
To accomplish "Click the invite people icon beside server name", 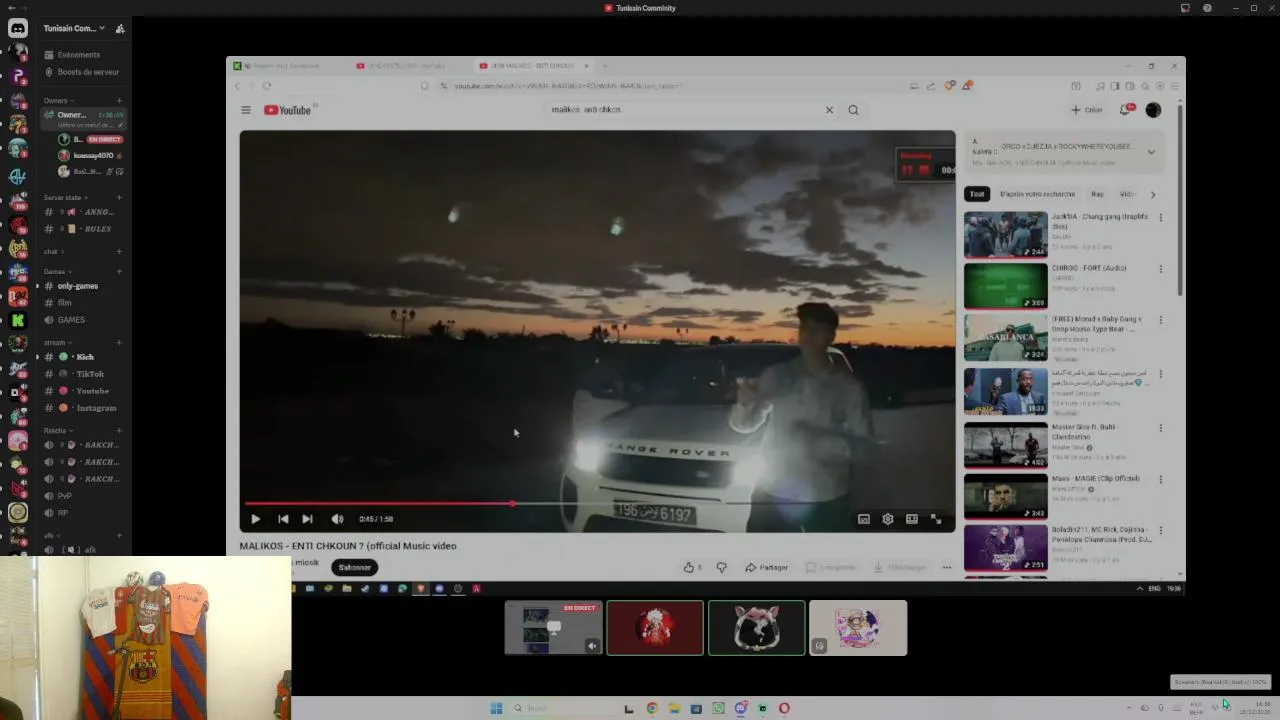I will point(120,28).
